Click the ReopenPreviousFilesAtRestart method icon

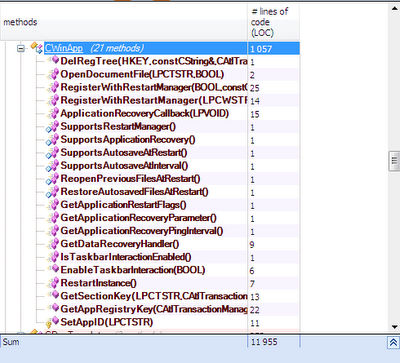[x=52, y=179]
